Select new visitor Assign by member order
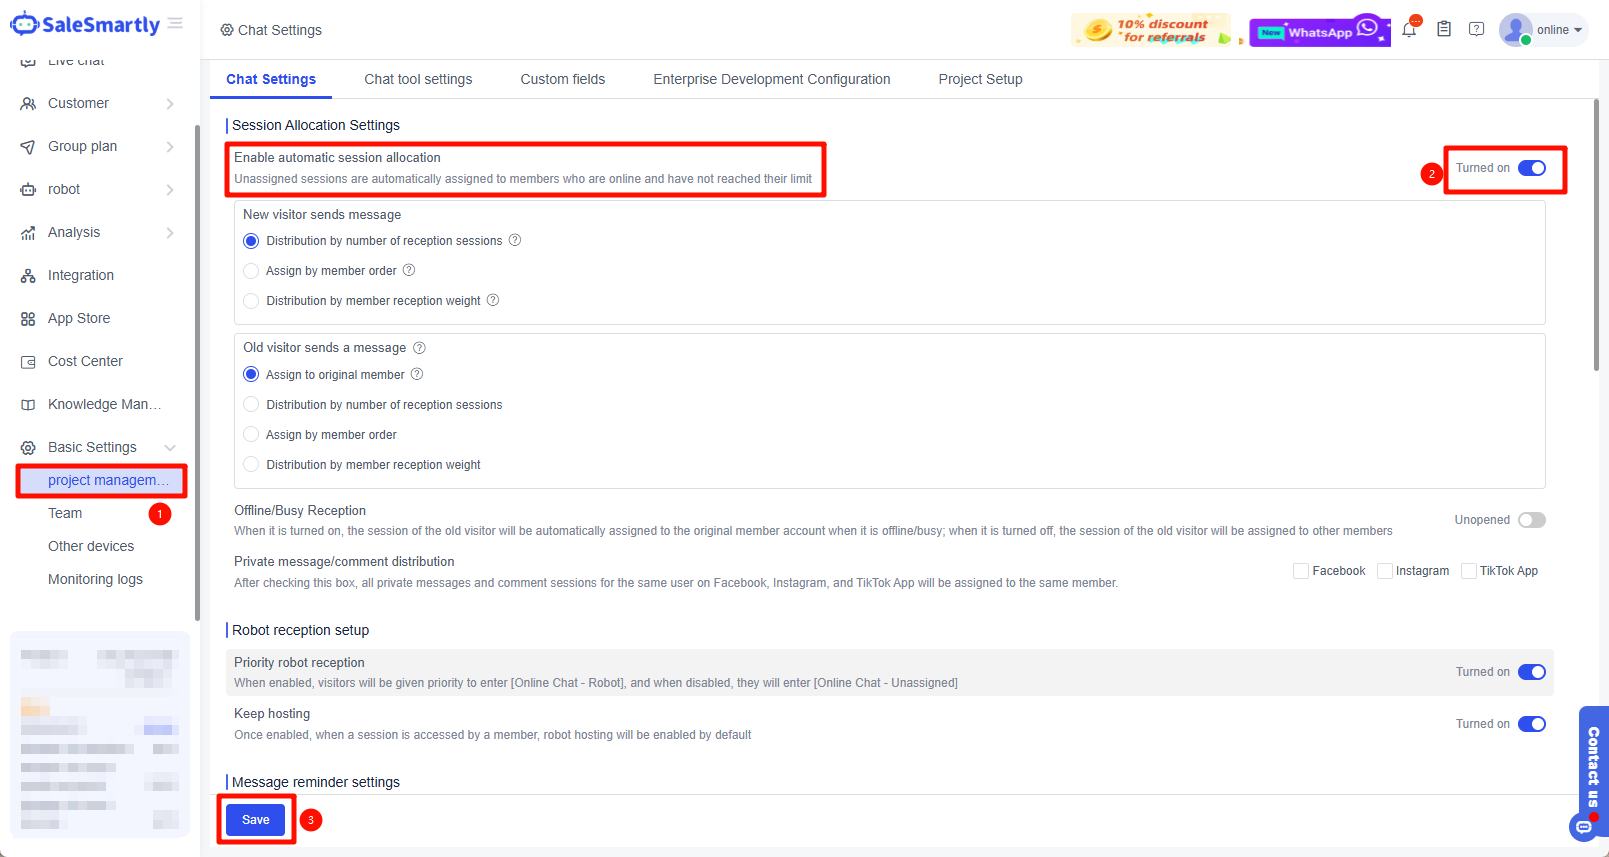The image size is (1609, 857). 251,271
